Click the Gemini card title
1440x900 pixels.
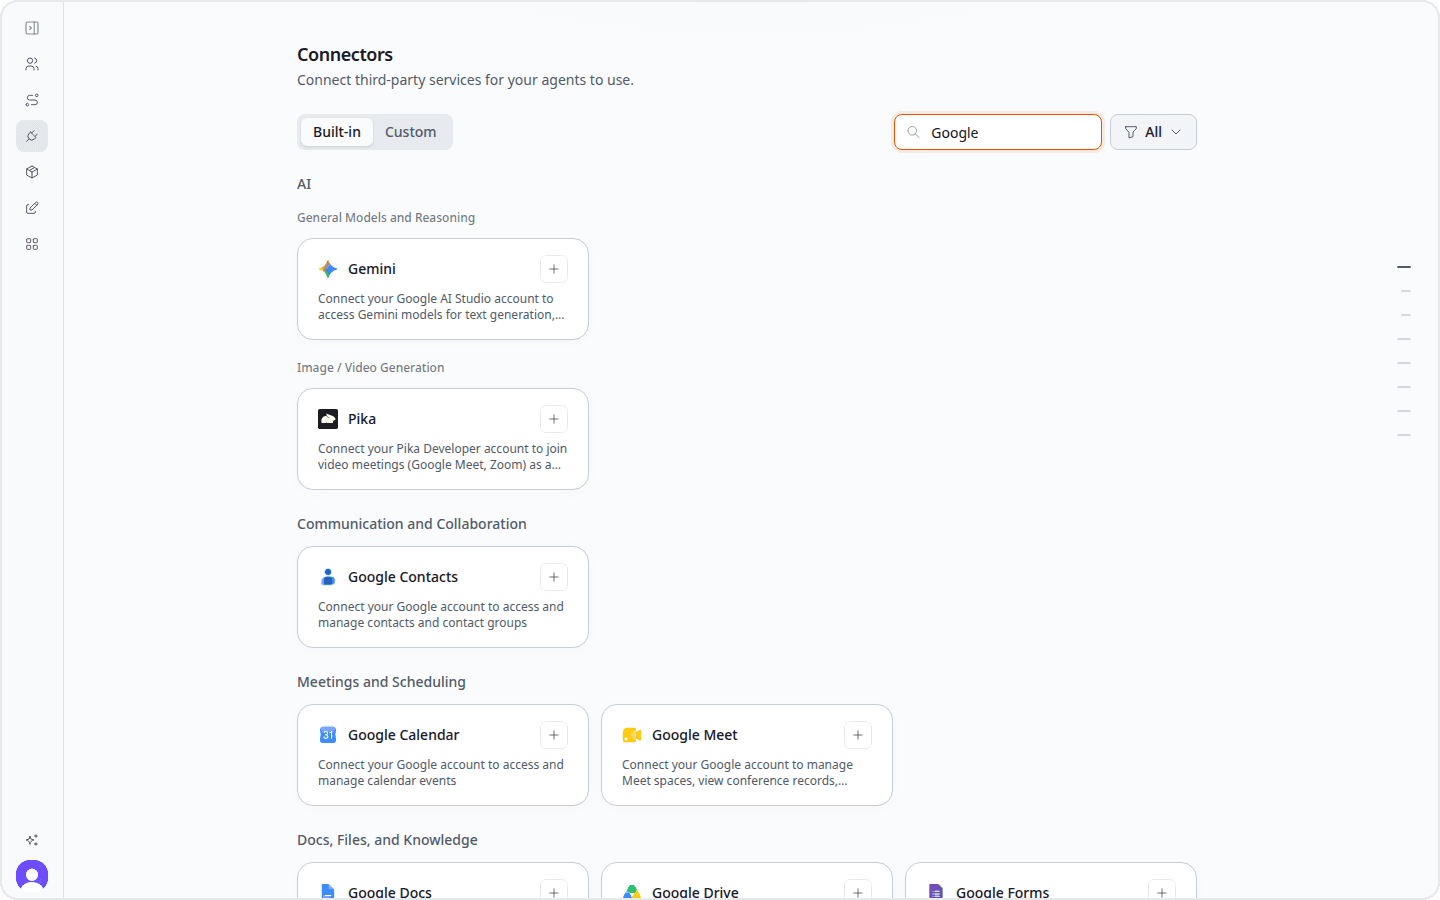click(372, 269)
